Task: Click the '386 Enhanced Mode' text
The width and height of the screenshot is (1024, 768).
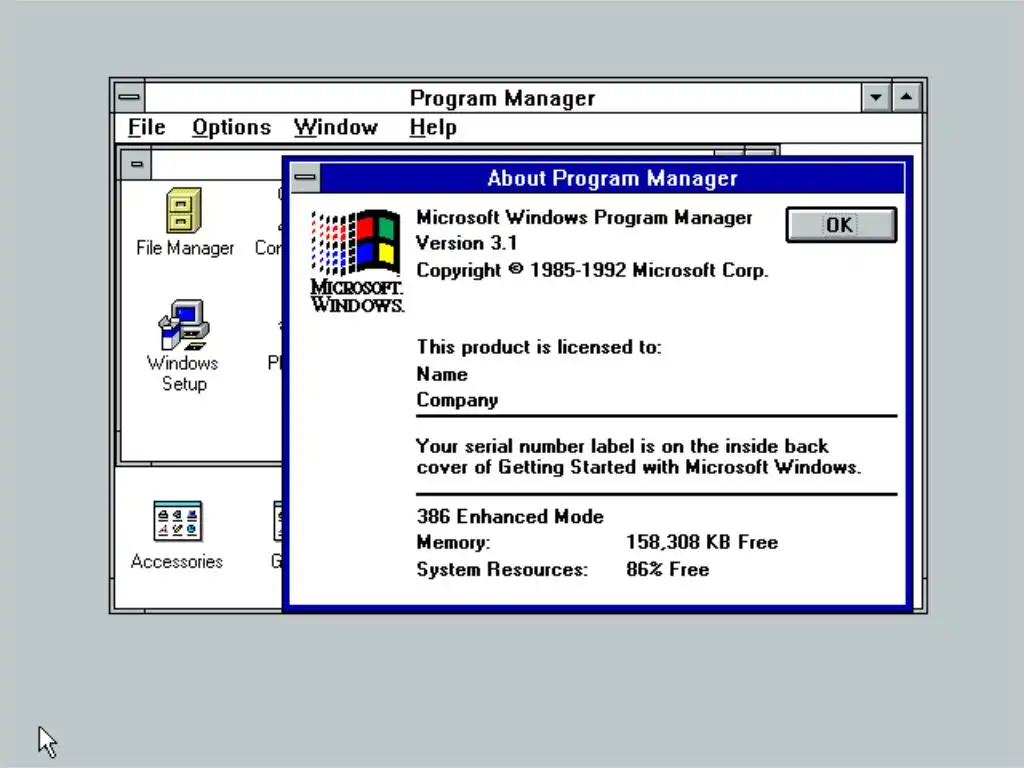Action: point(510,517)
